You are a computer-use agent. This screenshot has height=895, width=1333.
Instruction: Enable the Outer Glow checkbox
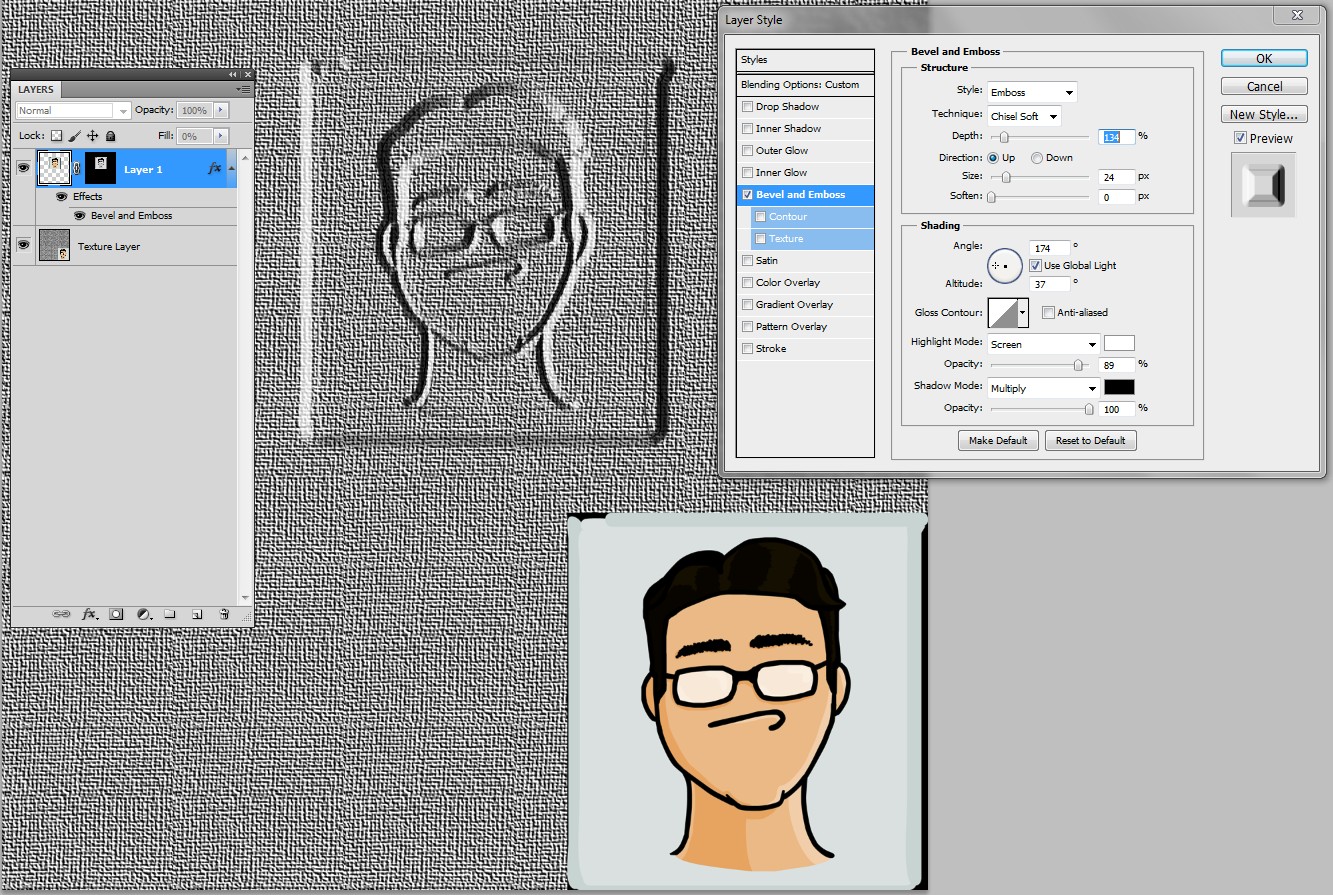tap(747, 151)
